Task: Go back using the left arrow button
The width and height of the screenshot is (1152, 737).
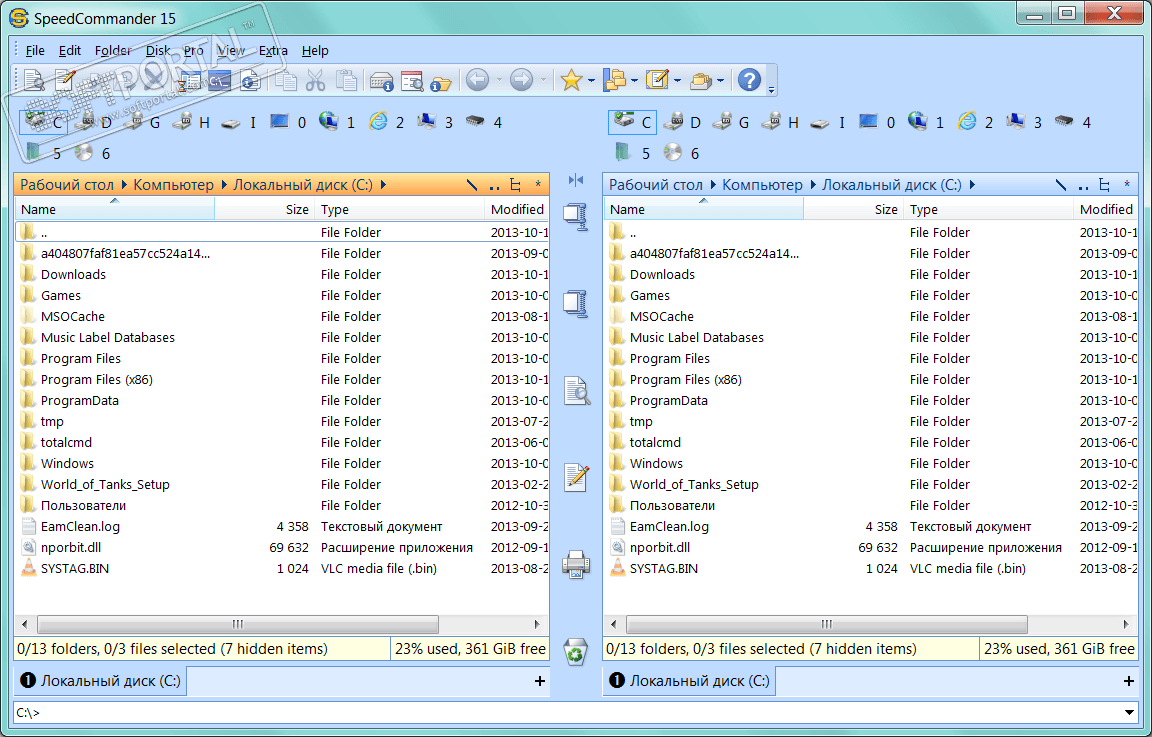Action: (478, 79)
